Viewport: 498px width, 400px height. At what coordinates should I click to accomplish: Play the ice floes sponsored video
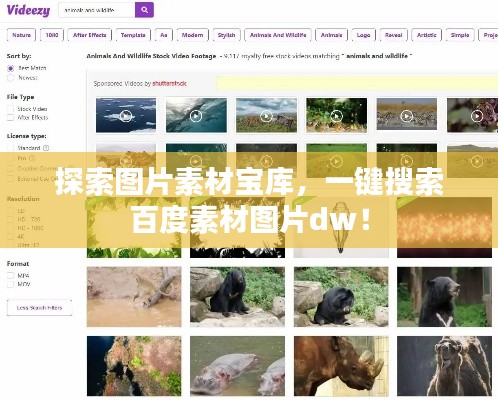pos(126,116)
